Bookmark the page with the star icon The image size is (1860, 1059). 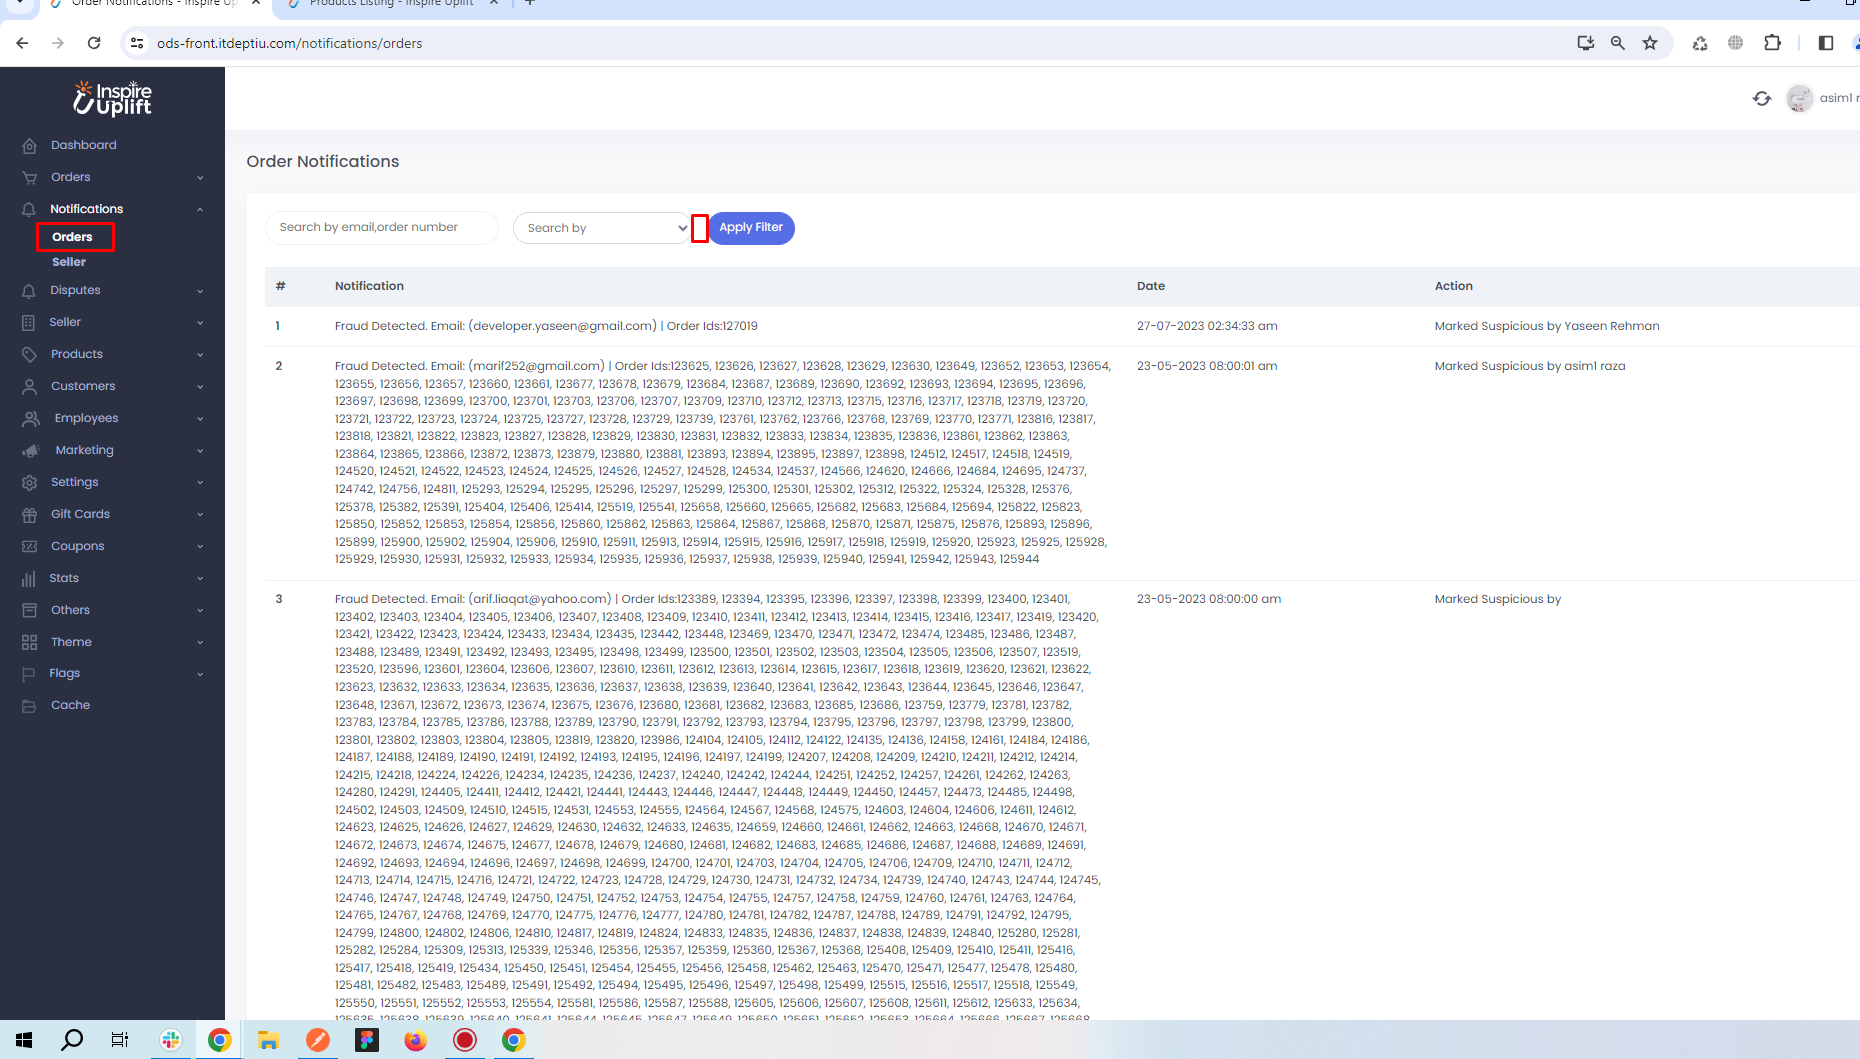pos(1651,43)
